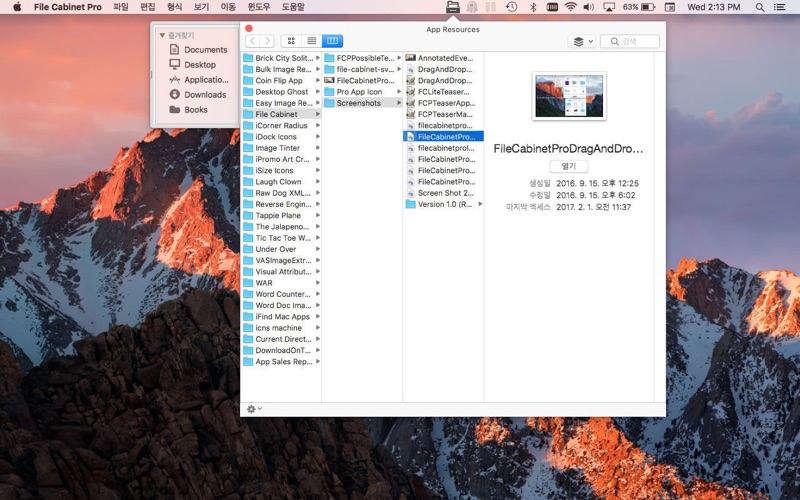Switch to column view
Viewport: 800px width, 500px height.
332,41
